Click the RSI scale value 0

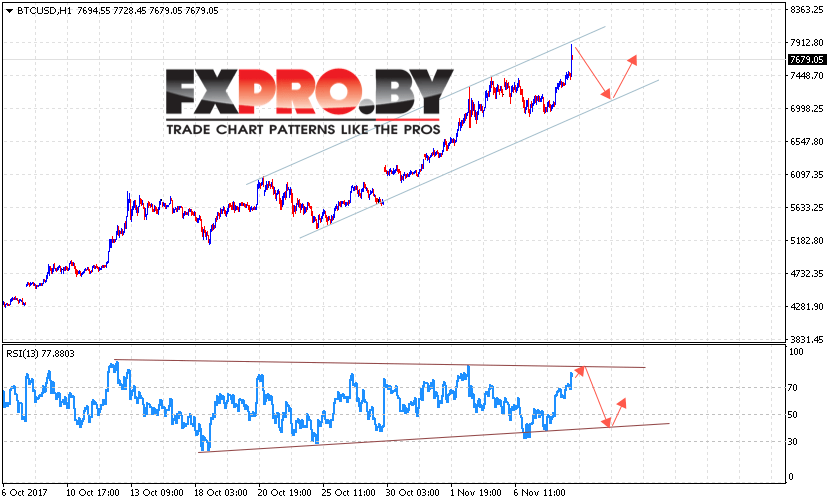pos(791,477)
